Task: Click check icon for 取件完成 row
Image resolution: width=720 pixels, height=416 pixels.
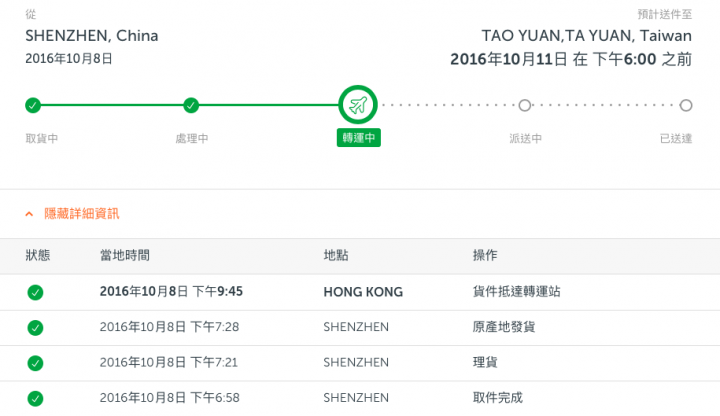Action: pyautogui.click(x=35, y=398)
